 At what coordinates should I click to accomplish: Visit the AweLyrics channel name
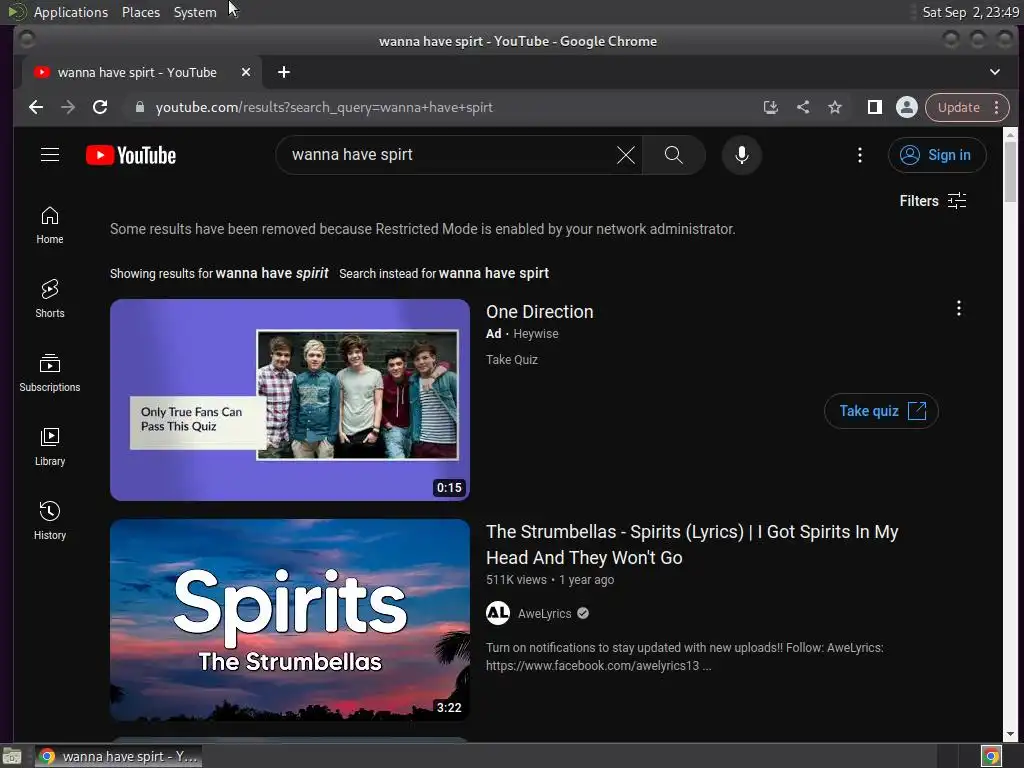(x=544, y=613)
